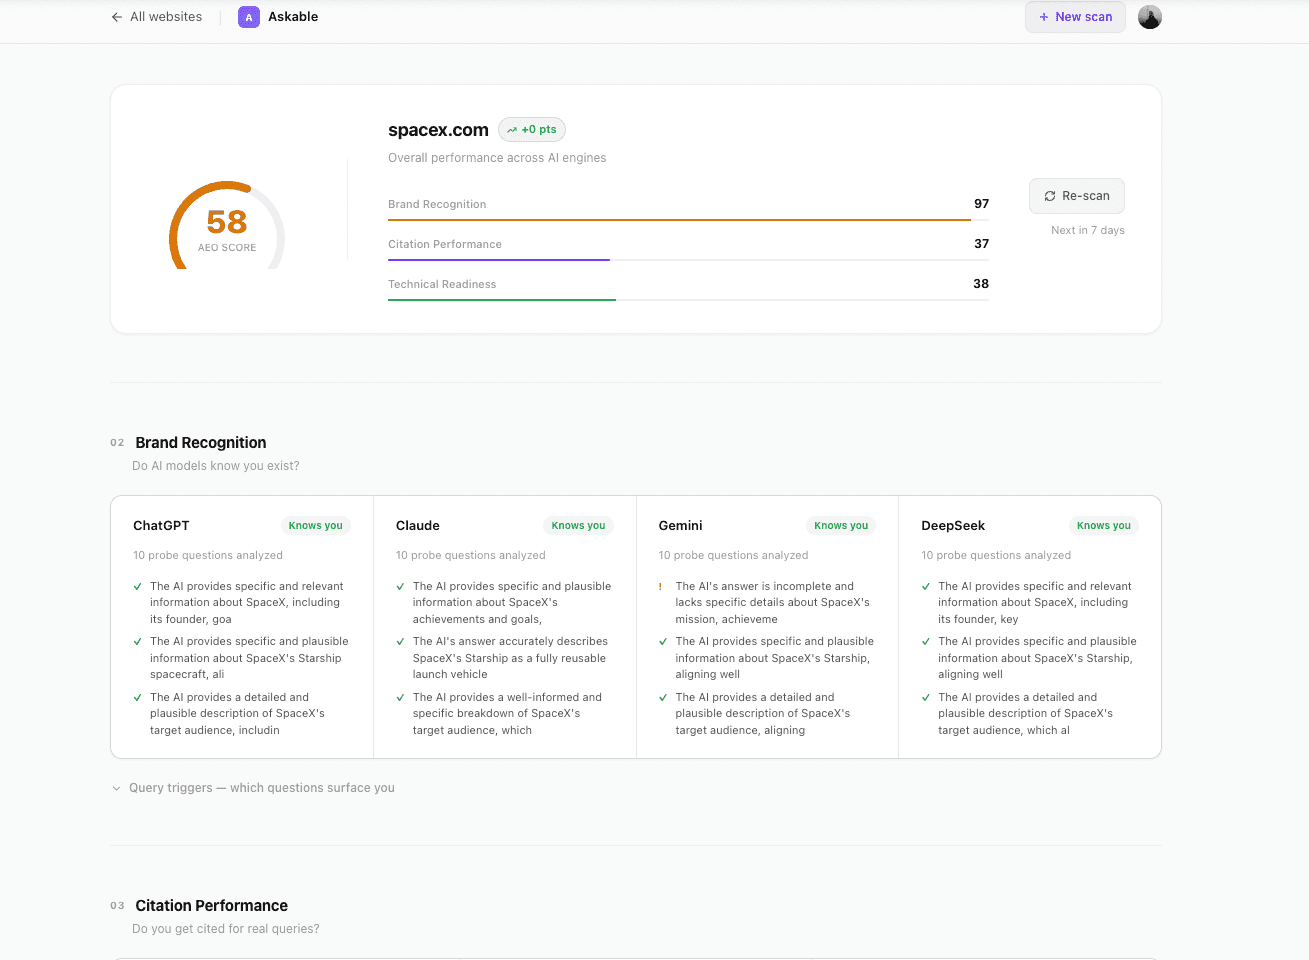Click ChatGPT's Knows you badge

tap(315, 526)
